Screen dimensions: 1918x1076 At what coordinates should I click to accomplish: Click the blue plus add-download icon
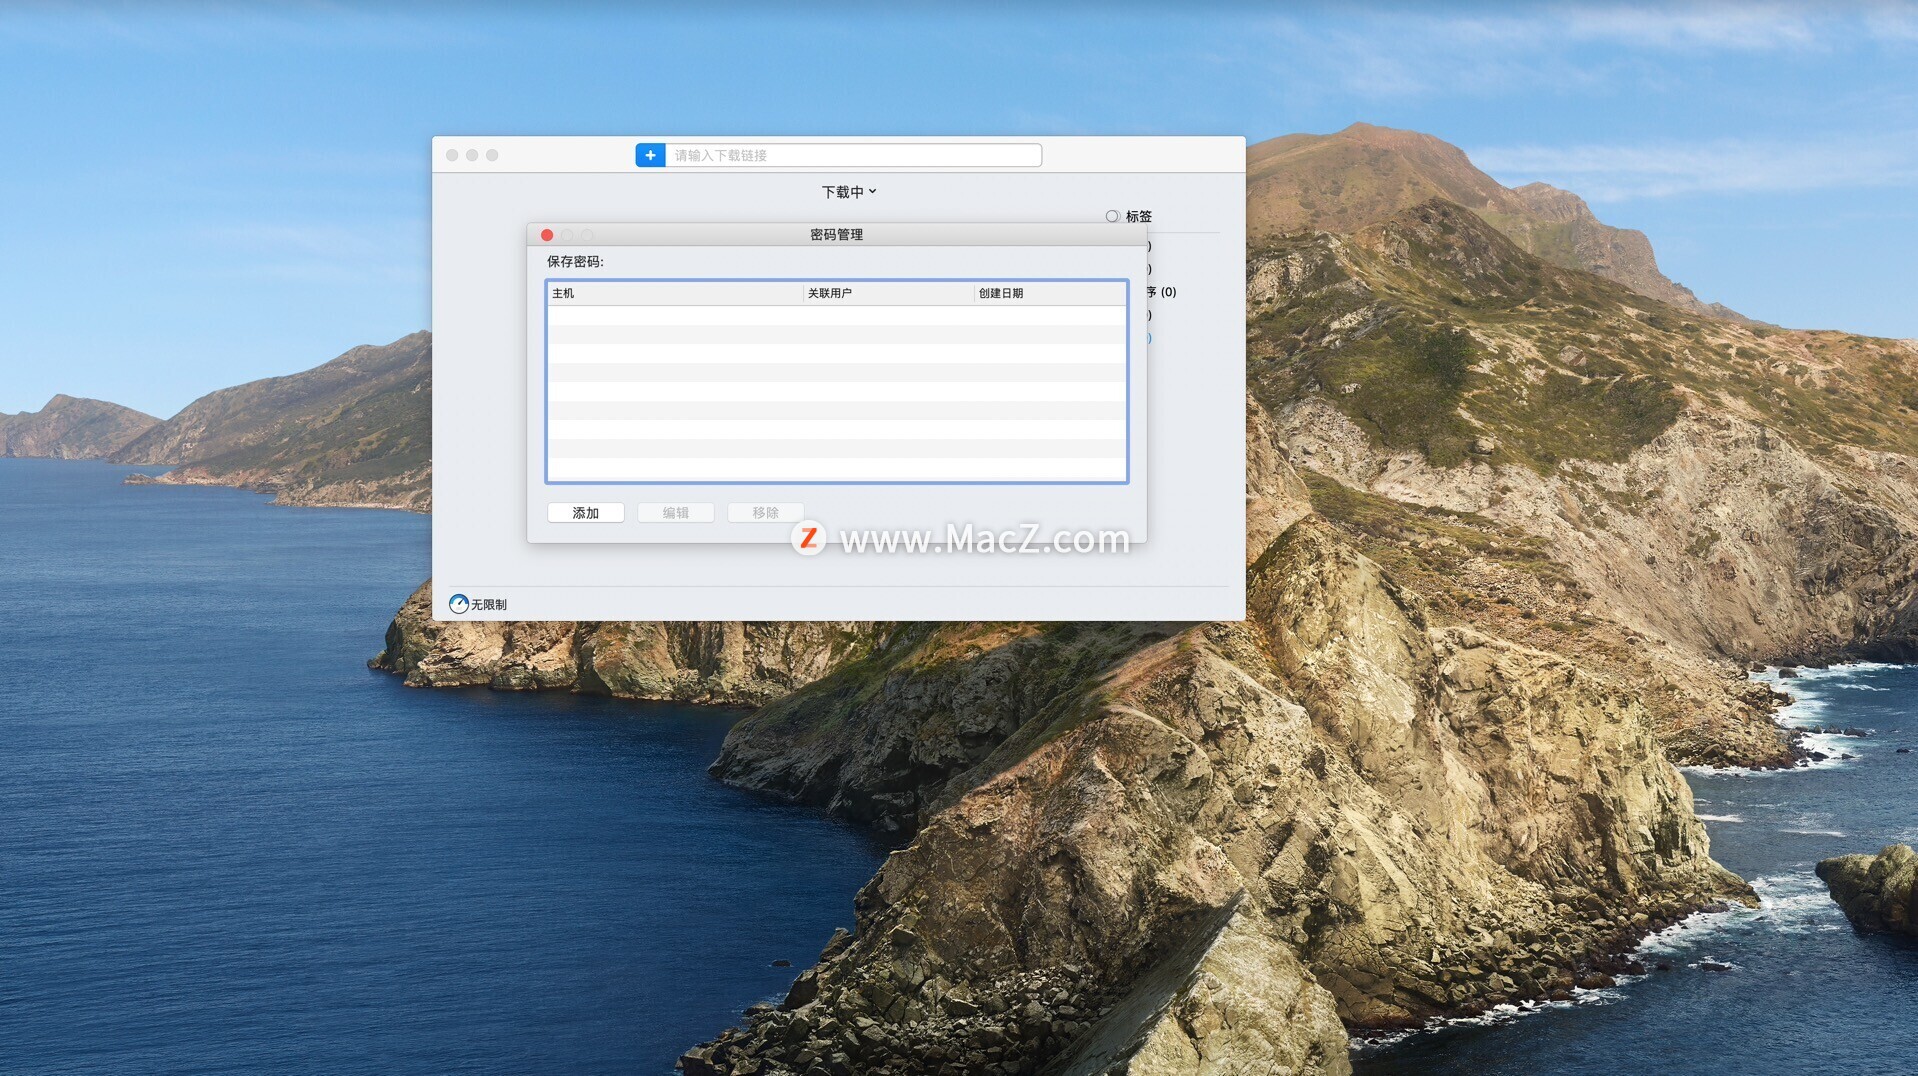(650, 155)
